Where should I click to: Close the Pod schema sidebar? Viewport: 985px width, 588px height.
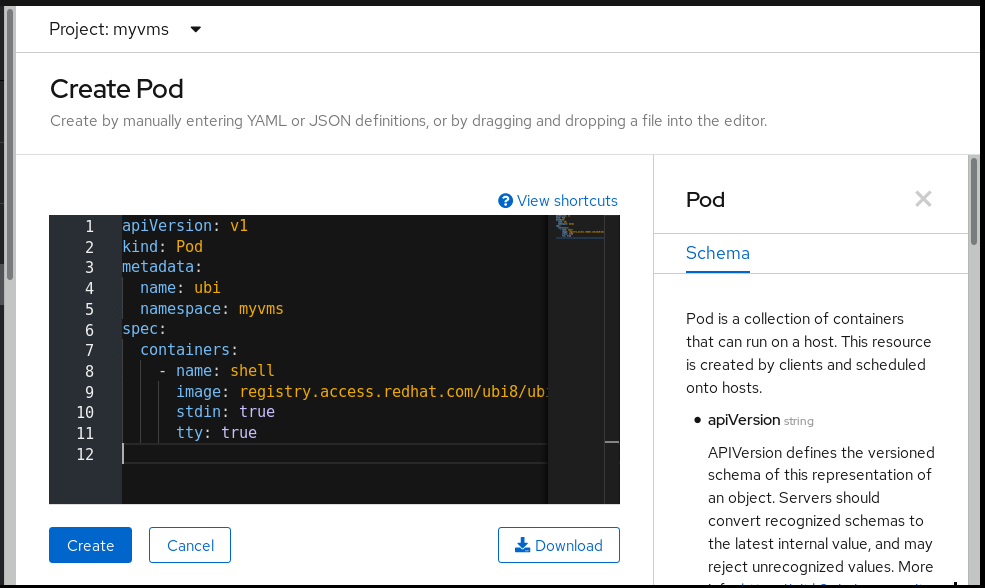click(x=923, y=199)
